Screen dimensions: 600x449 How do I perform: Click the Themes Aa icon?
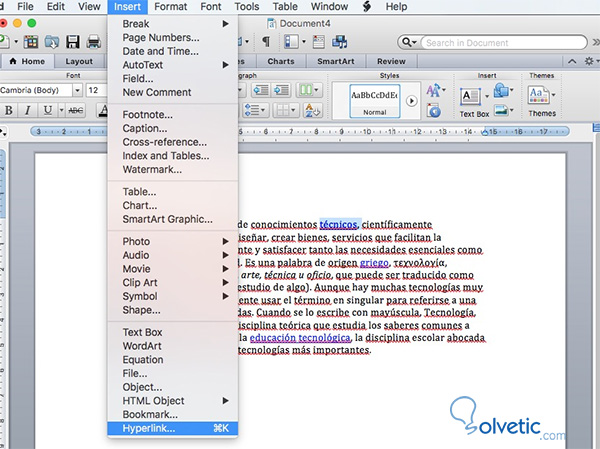coord(538,95)
